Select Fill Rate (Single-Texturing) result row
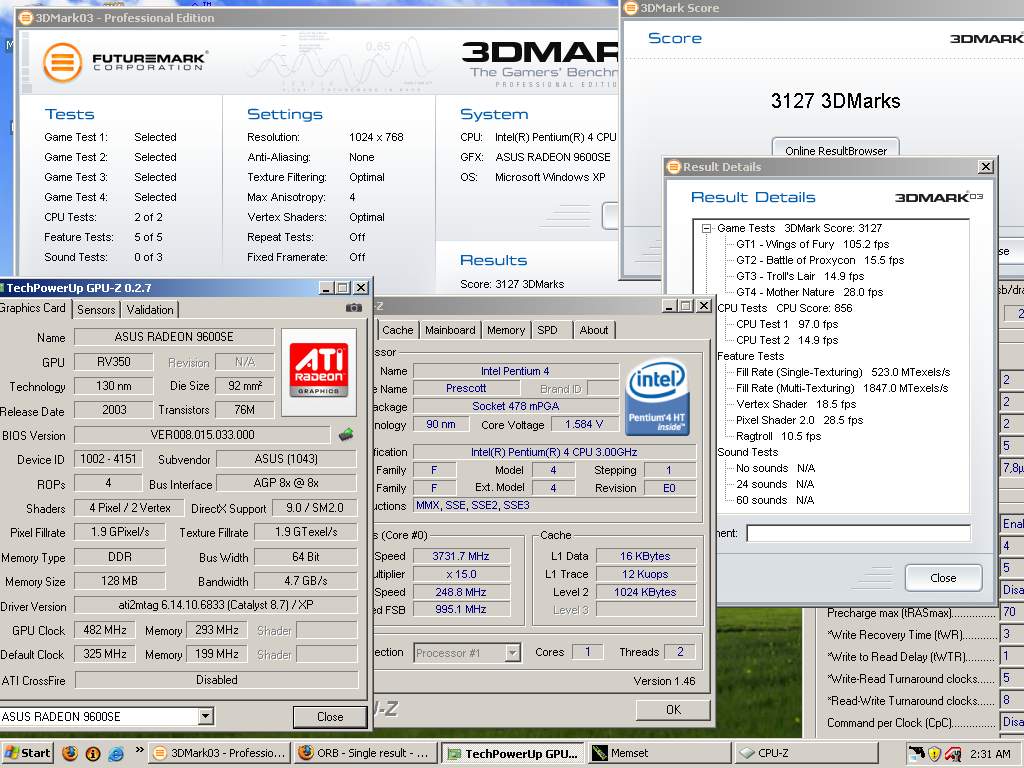Viewport: 1024px width, 768px height. pyautogui.click(x=842, y=372)
